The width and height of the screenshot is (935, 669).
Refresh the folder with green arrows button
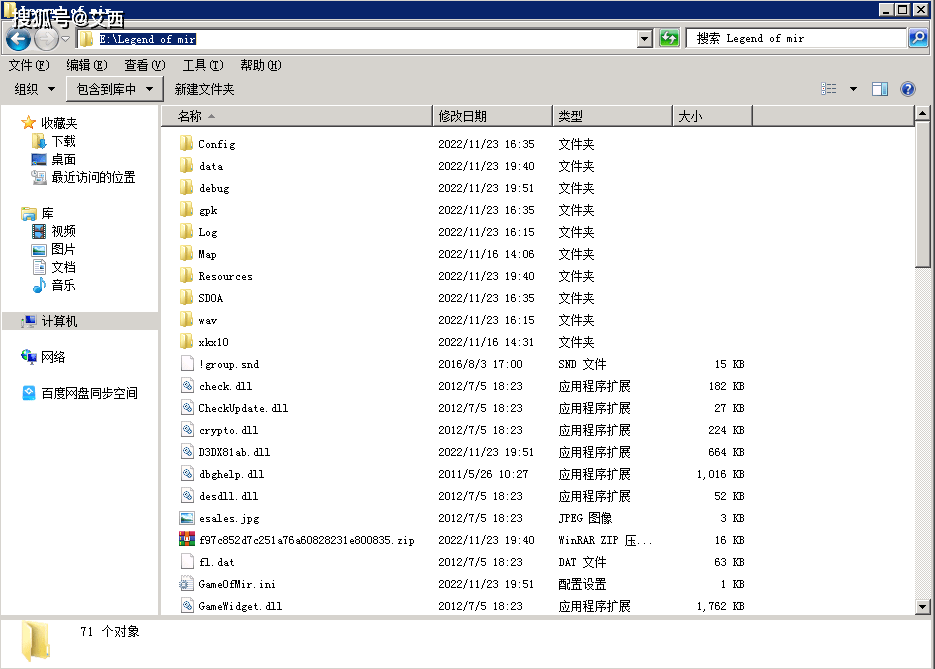669,39
